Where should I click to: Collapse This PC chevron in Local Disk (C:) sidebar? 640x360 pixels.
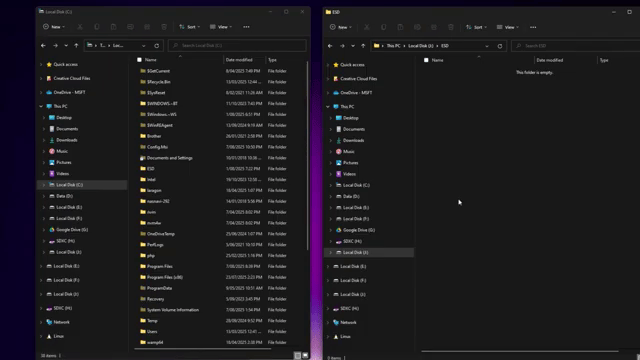coord(41,106)
